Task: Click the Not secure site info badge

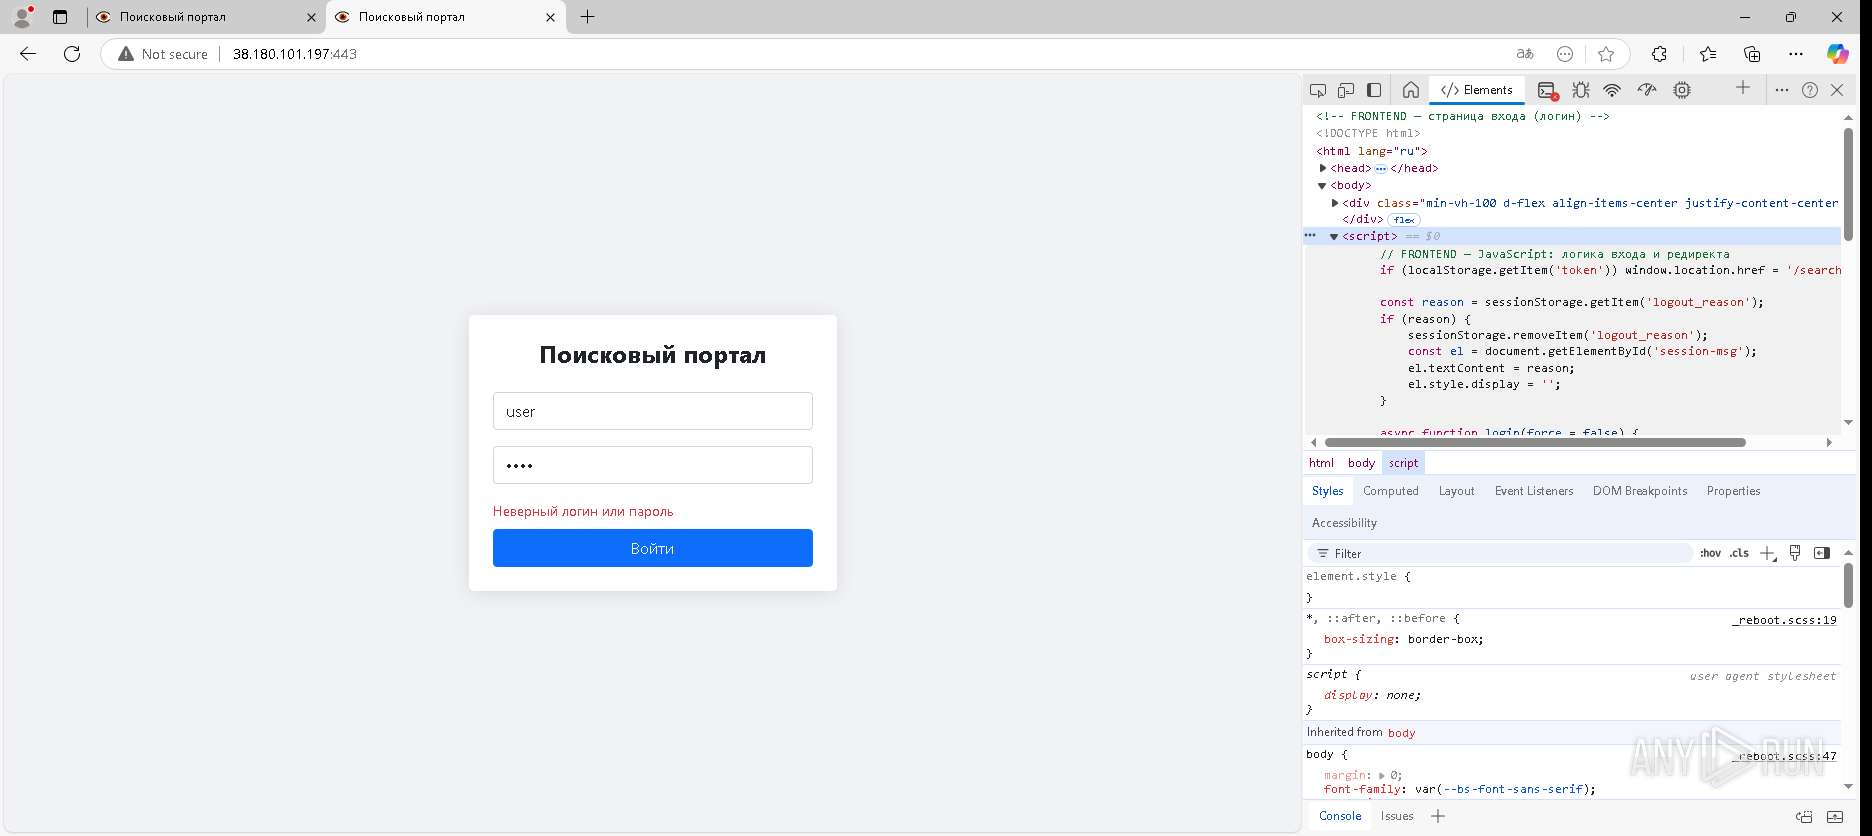Action: click(x=163, y=54)
